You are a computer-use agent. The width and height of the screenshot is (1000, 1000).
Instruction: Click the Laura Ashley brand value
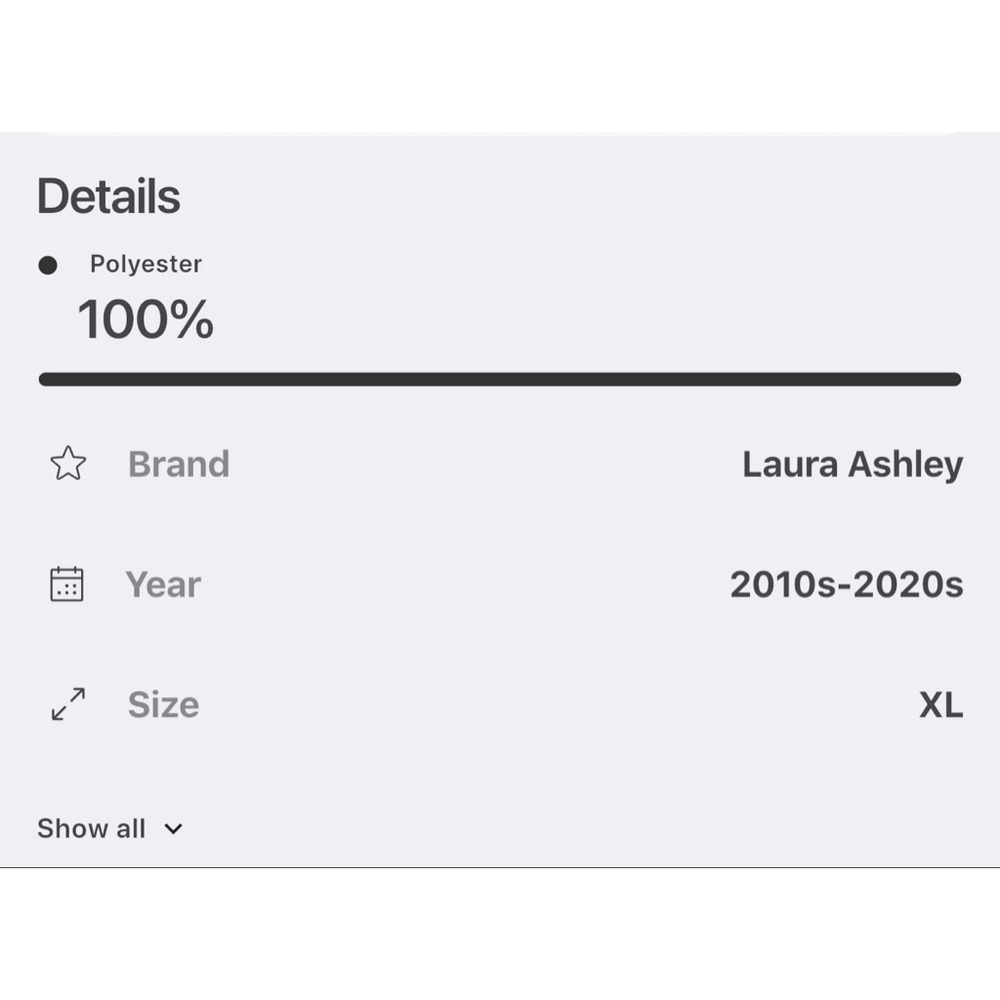(852, 464)
